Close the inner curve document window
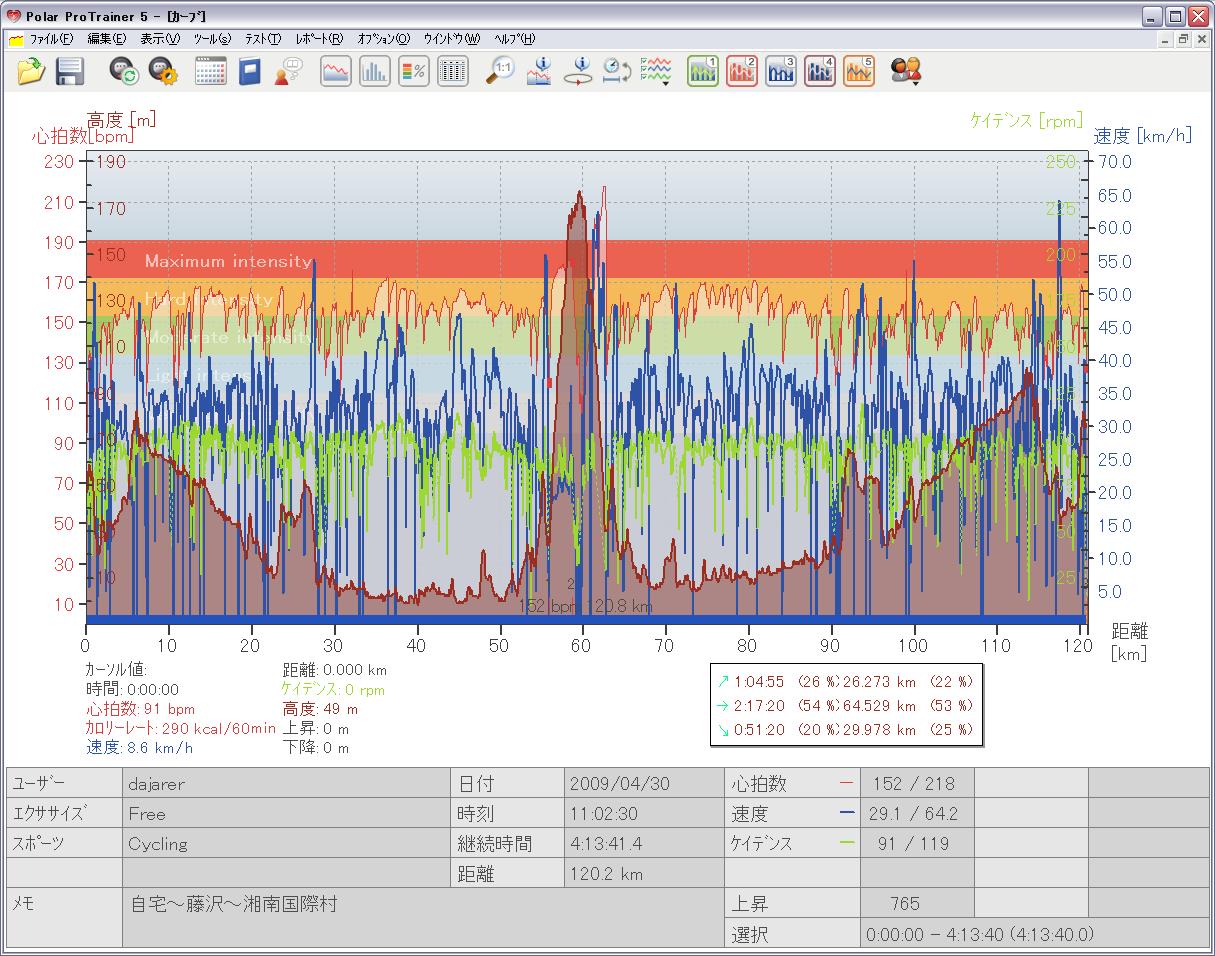Image resolution: width=1215 pixels, height=956 pixels. click(x=1201, y=39)
